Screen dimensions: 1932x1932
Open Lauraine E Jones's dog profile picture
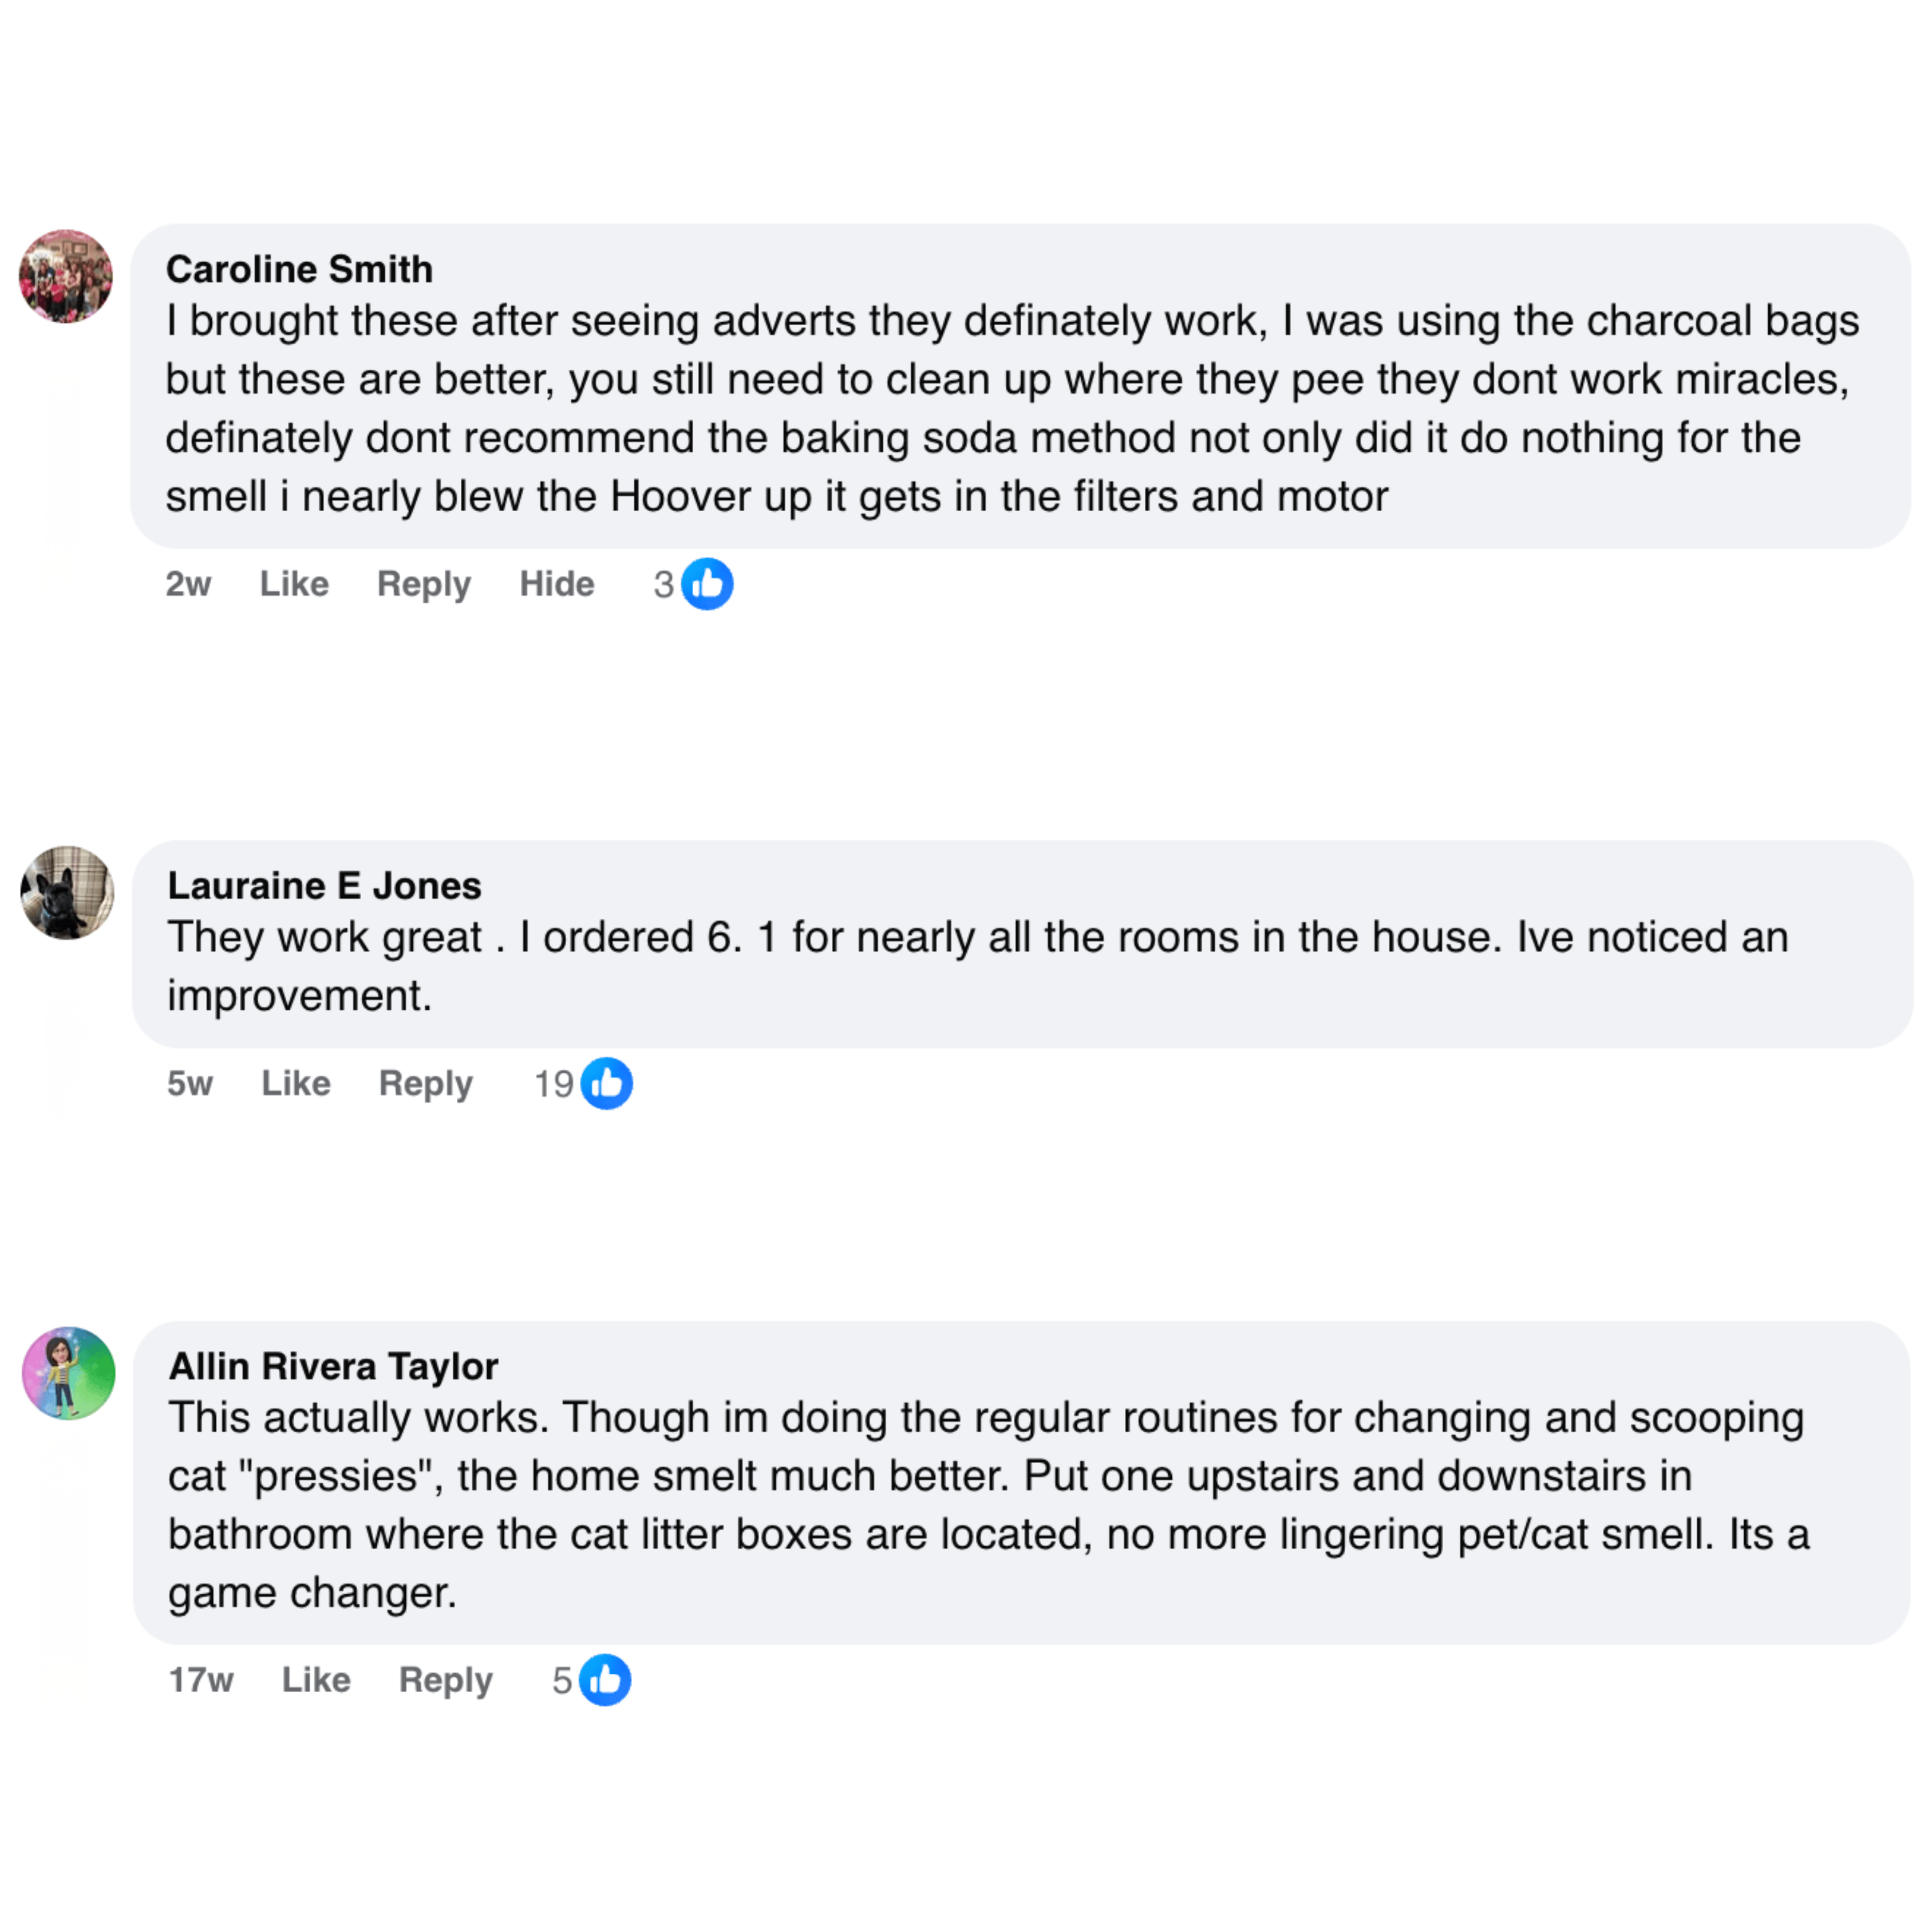pos(67,892)
